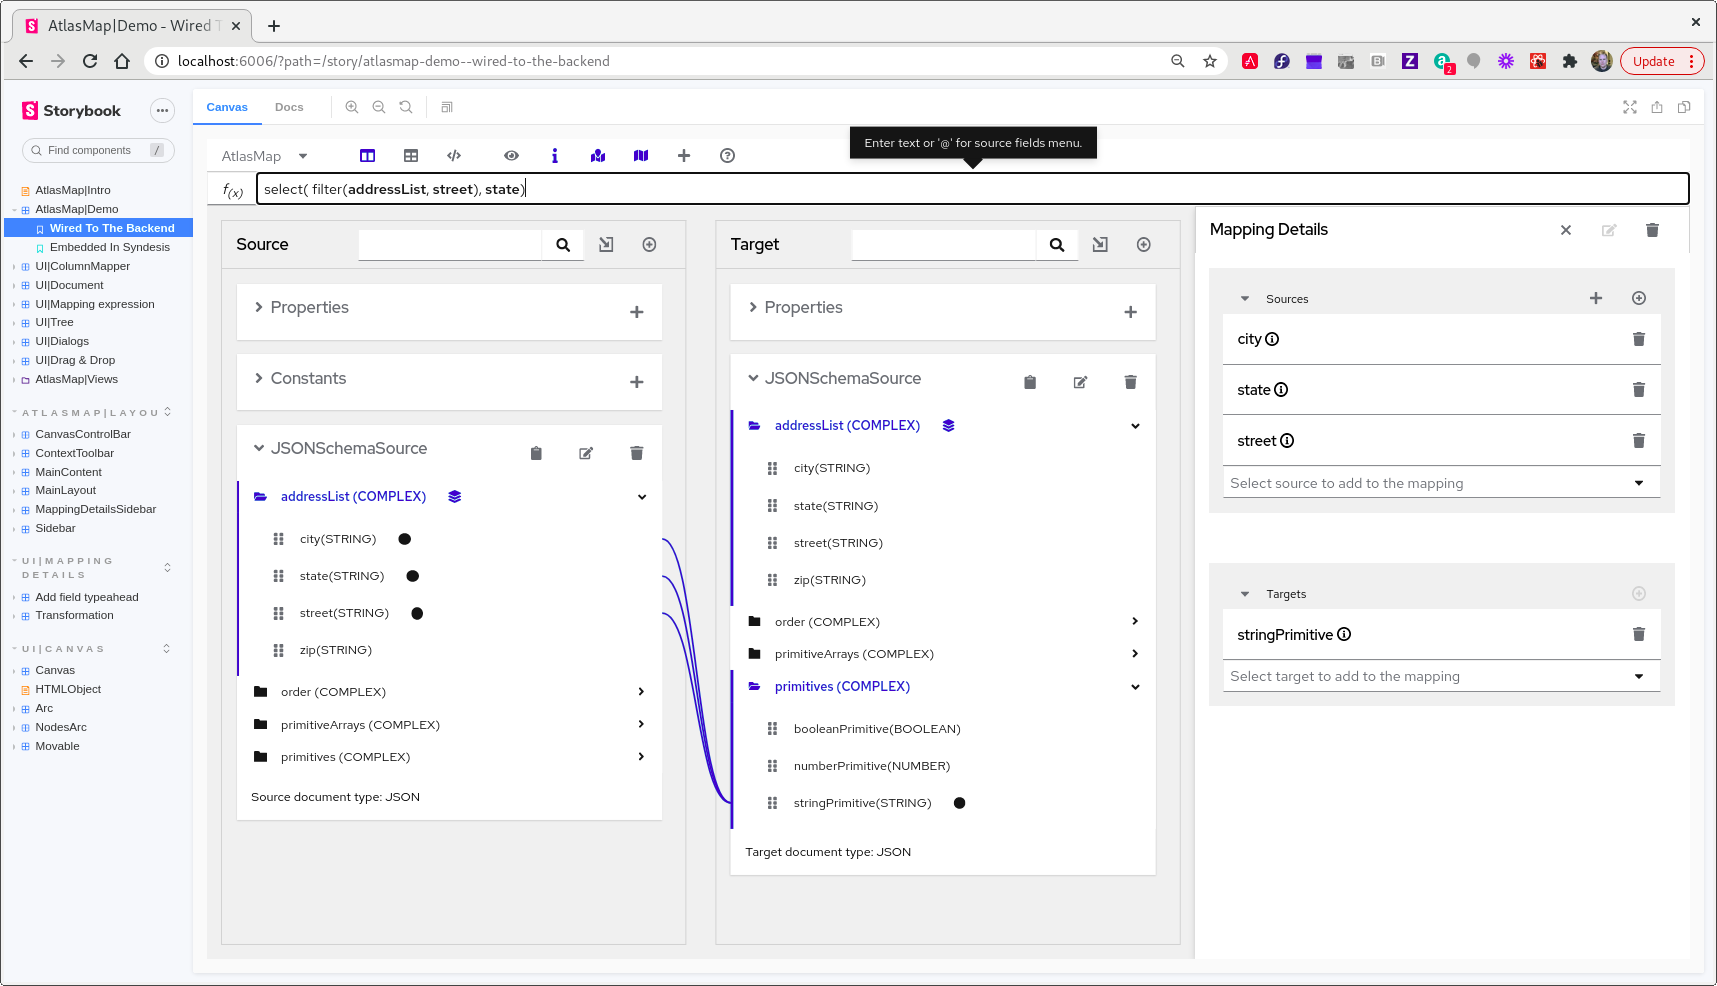Image resolution: width=1717 pixels, height=986 pixels.
Task: Remove the city source with its trash icon
Action: click(1638, 338)
